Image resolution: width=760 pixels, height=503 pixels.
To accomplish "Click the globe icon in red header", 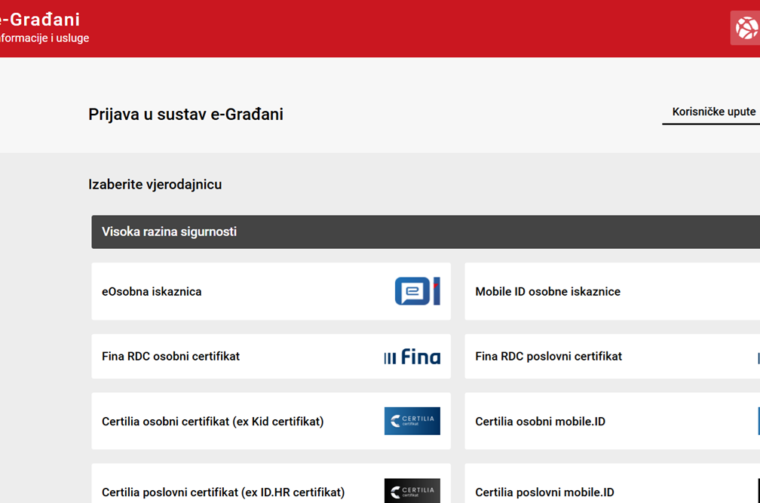I will [746, 28].
